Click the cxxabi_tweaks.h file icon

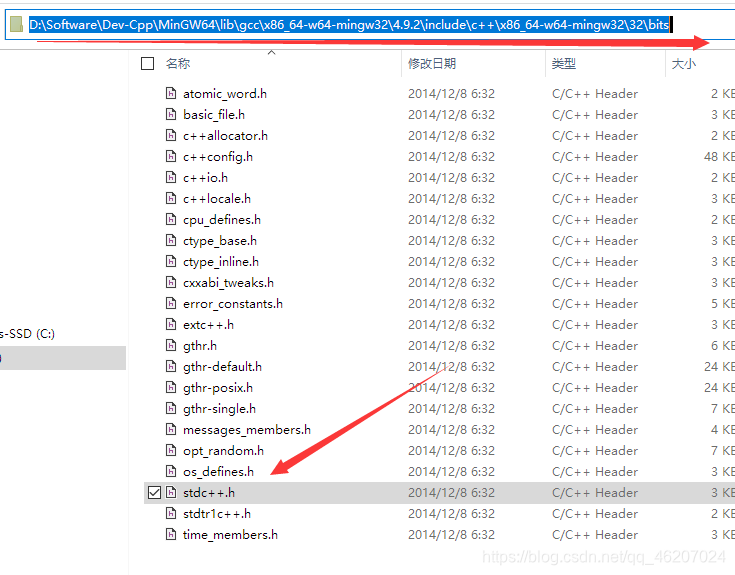[171, 283]
